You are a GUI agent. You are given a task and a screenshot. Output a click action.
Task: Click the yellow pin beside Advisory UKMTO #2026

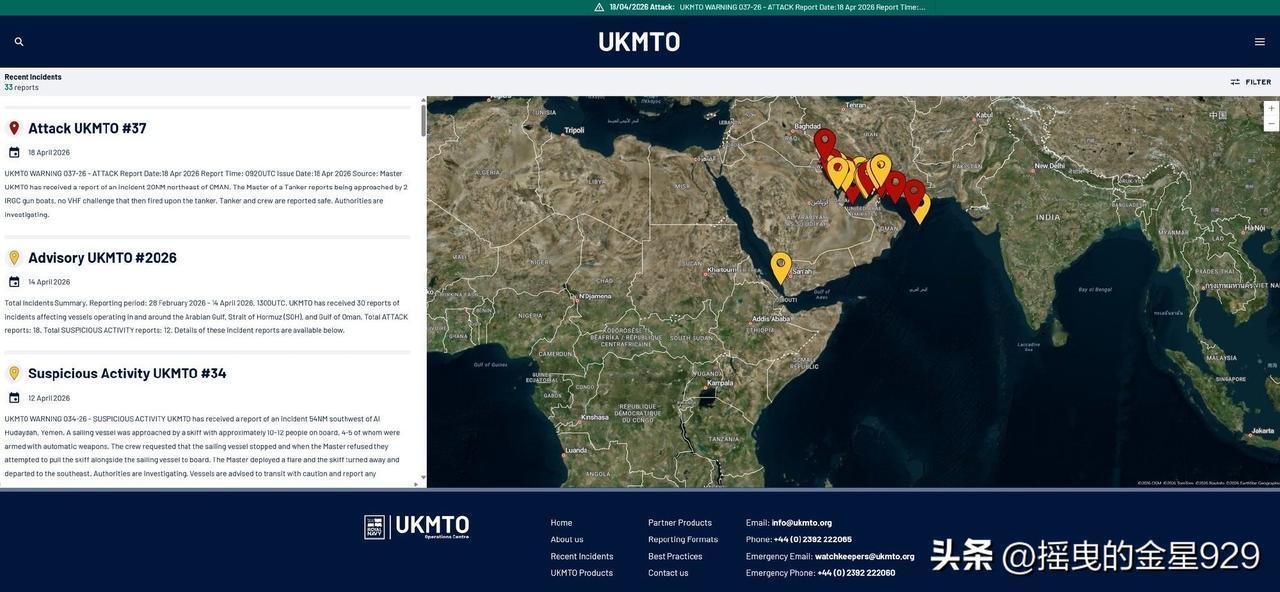14,257
